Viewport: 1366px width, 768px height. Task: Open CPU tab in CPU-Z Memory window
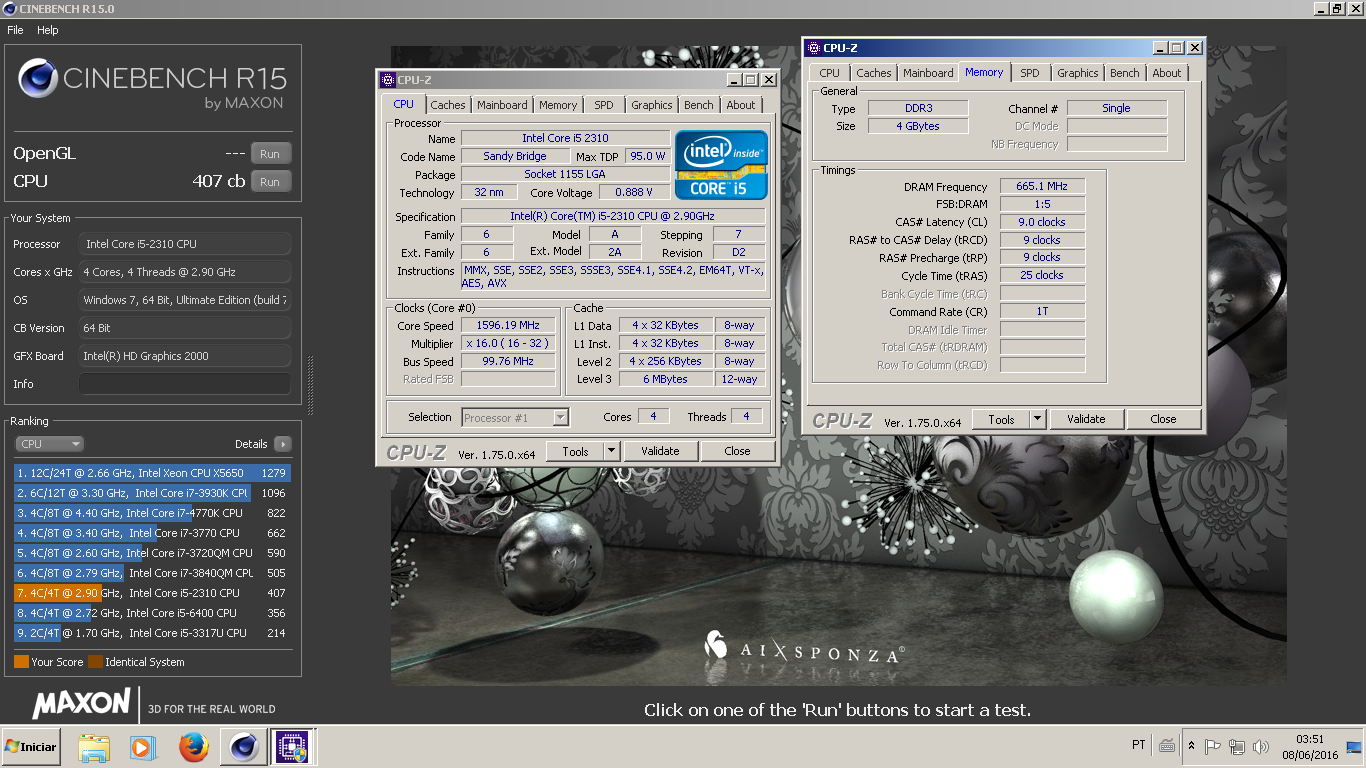tap(830, 73)
